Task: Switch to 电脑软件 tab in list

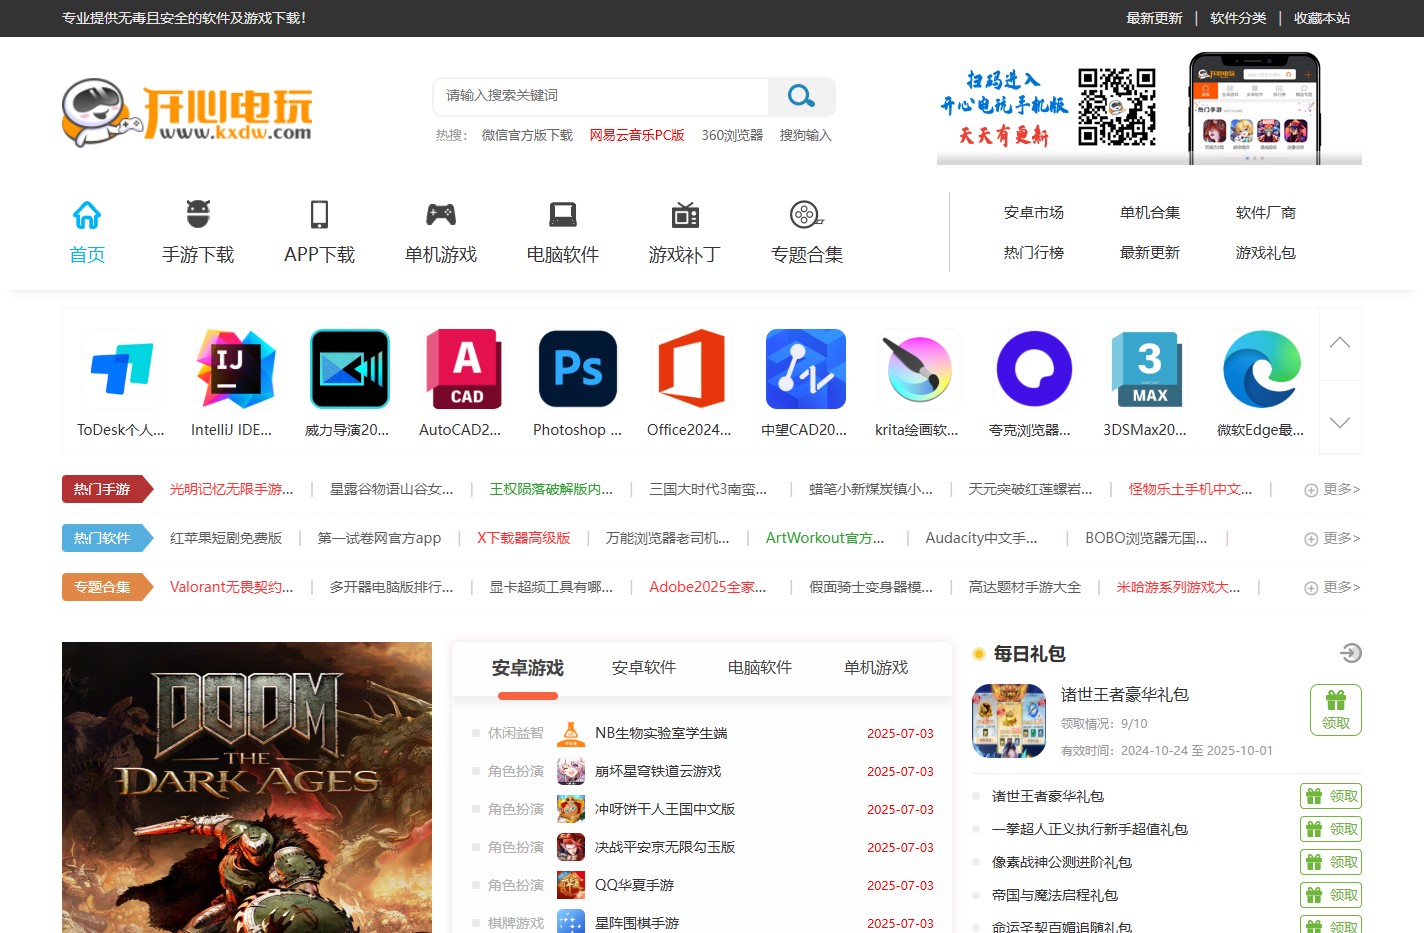Action: tap(760, 668)
